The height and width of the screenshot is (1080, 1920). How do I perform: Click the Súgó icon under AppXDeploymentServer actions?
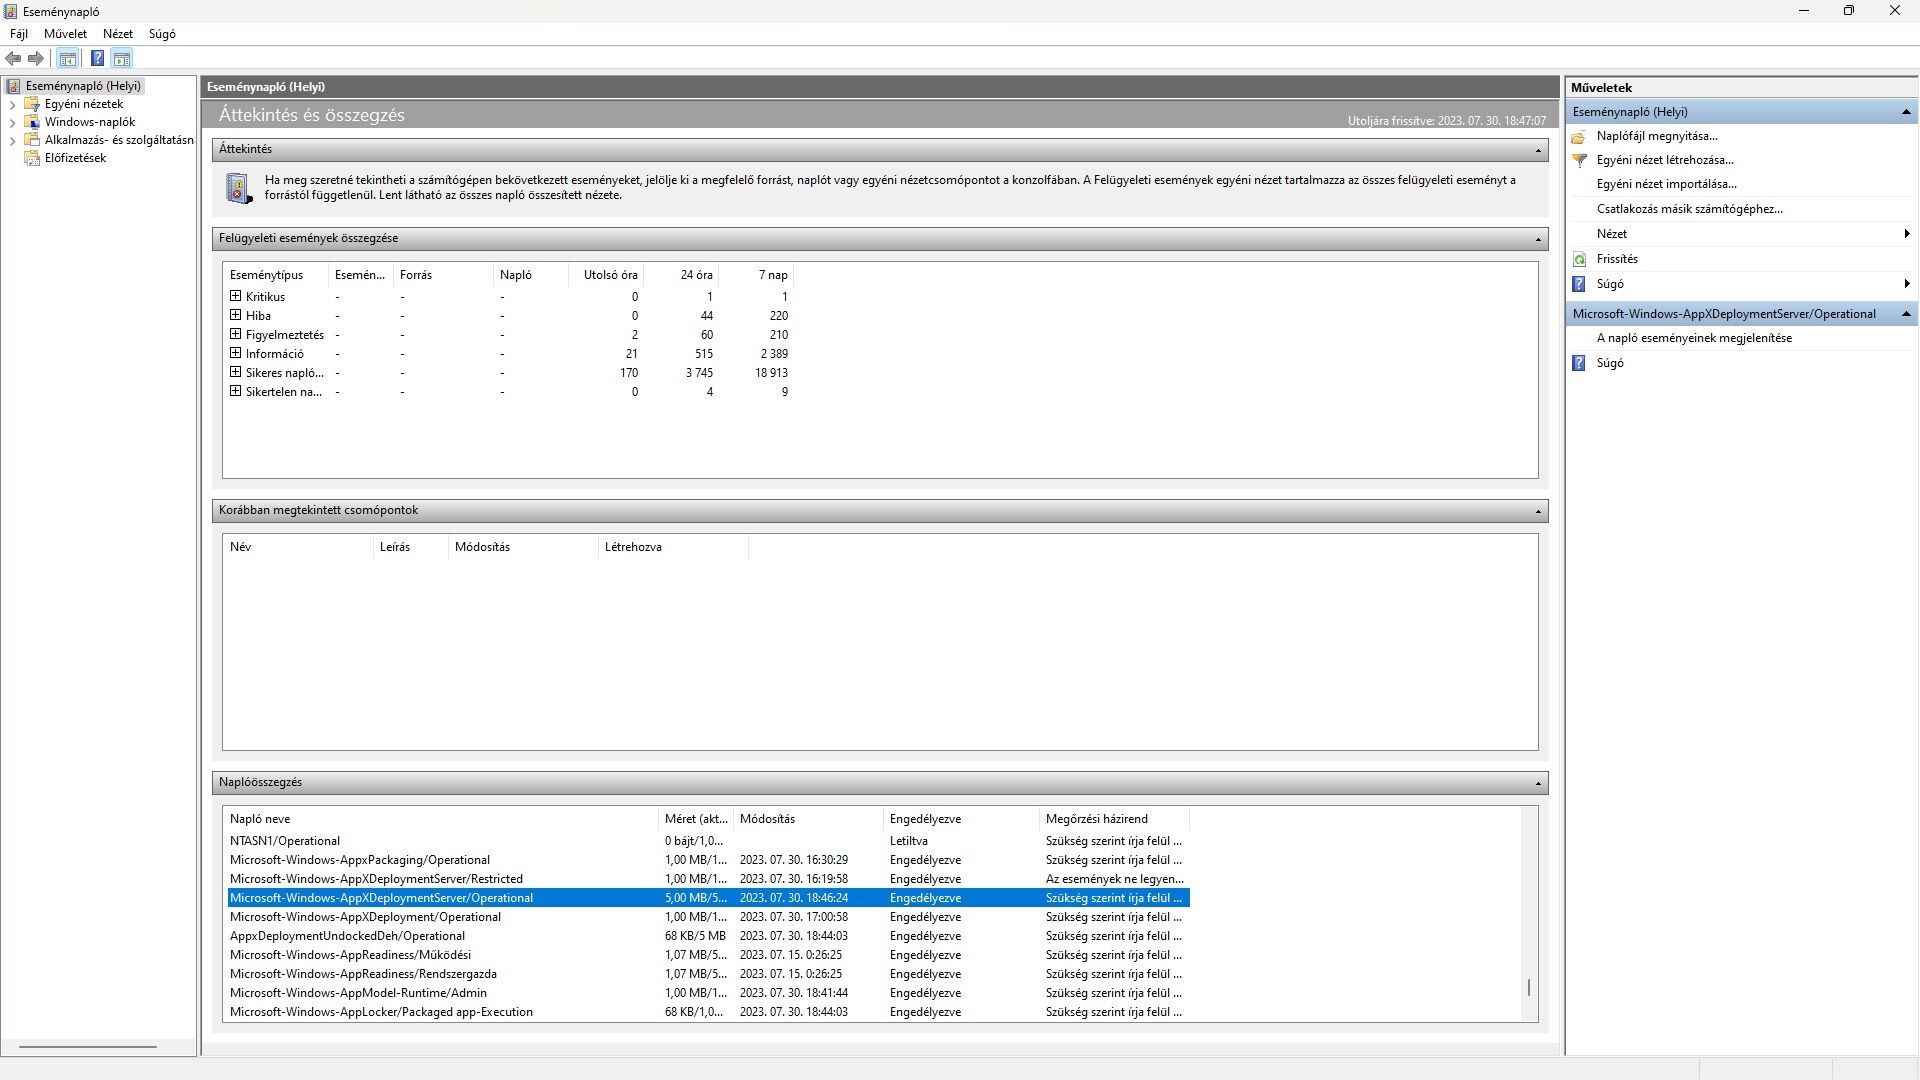[x=1579, y=363]
